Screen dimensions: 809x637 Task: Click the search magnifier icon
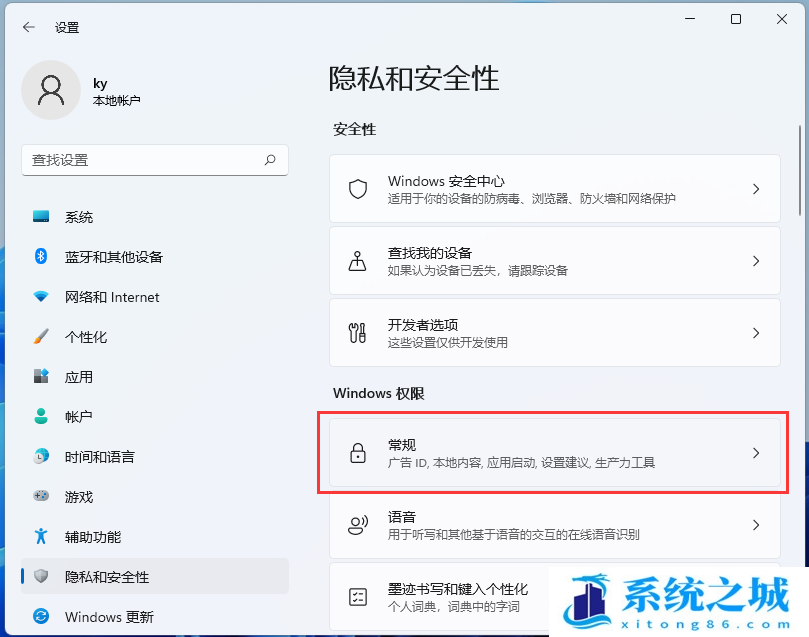pyautogui.click(x=270, y=160)
